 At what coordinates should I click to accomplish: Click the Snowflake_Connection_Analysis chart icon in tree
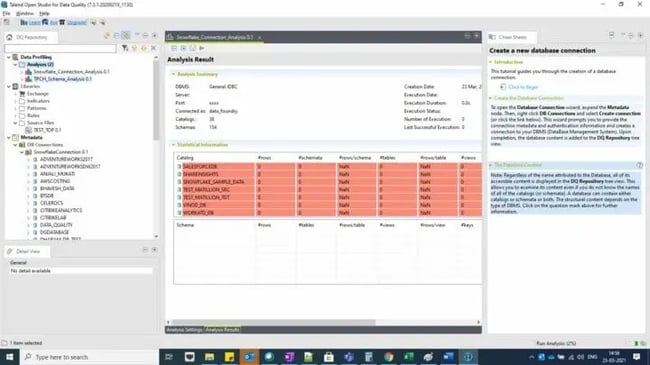click(29, 72)
